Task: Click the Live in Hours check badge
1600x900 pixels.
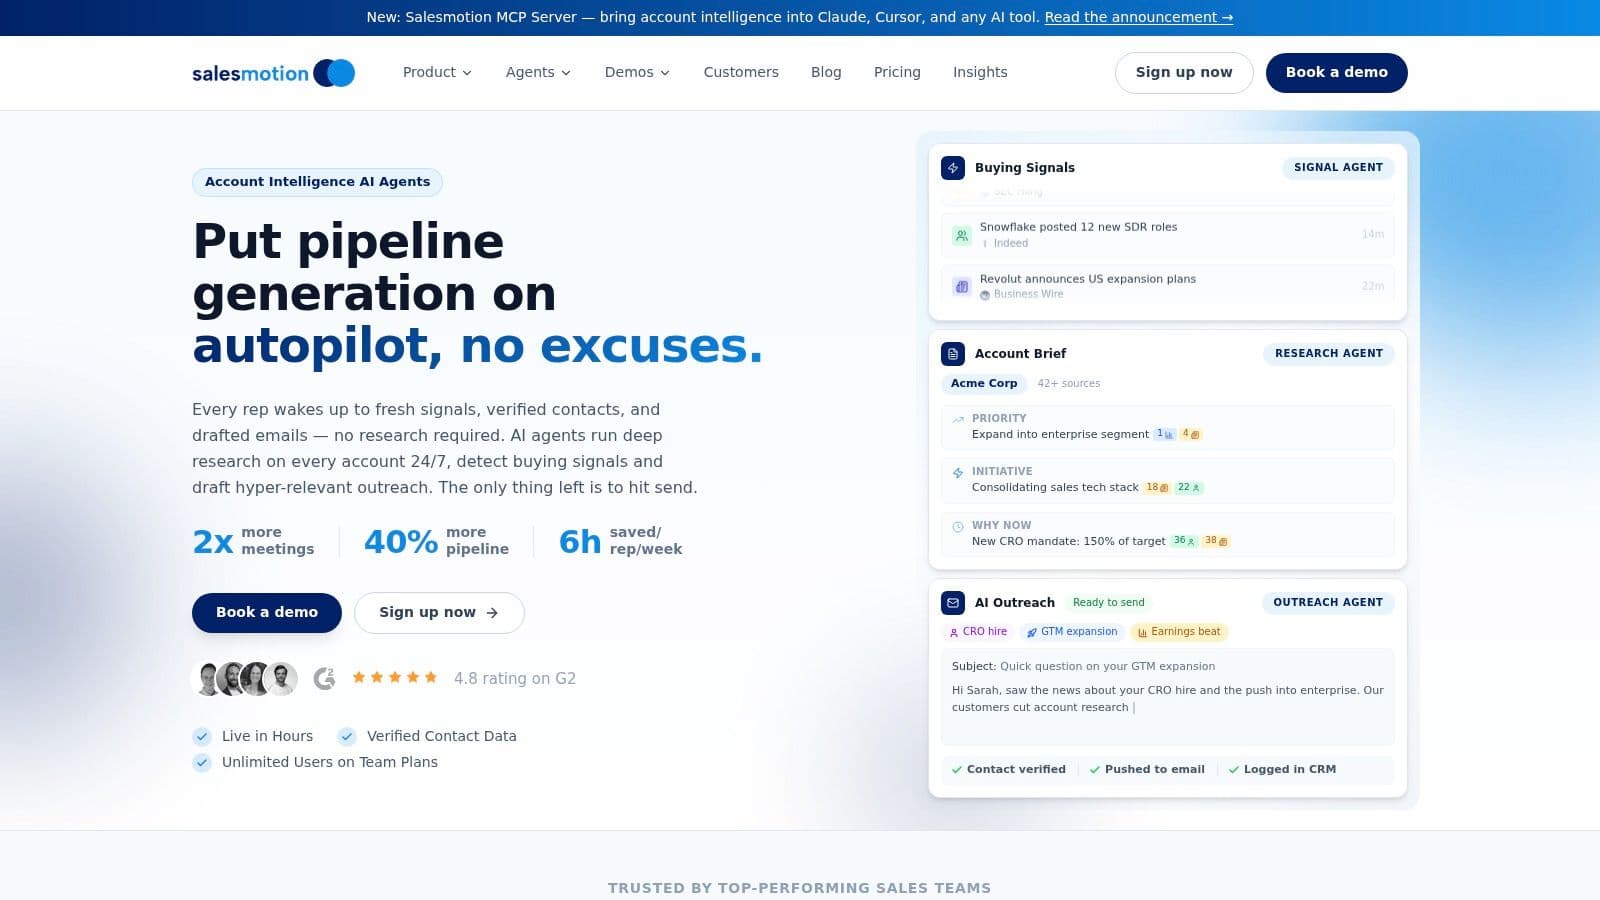Action: click(x=201, y=736)
